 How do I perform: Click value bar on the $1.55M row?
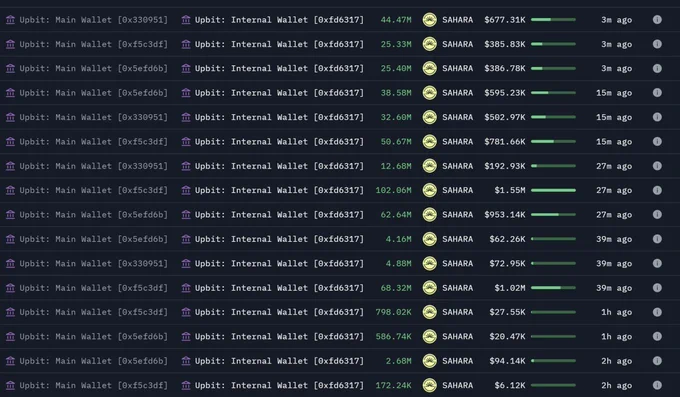click(553, 190)
